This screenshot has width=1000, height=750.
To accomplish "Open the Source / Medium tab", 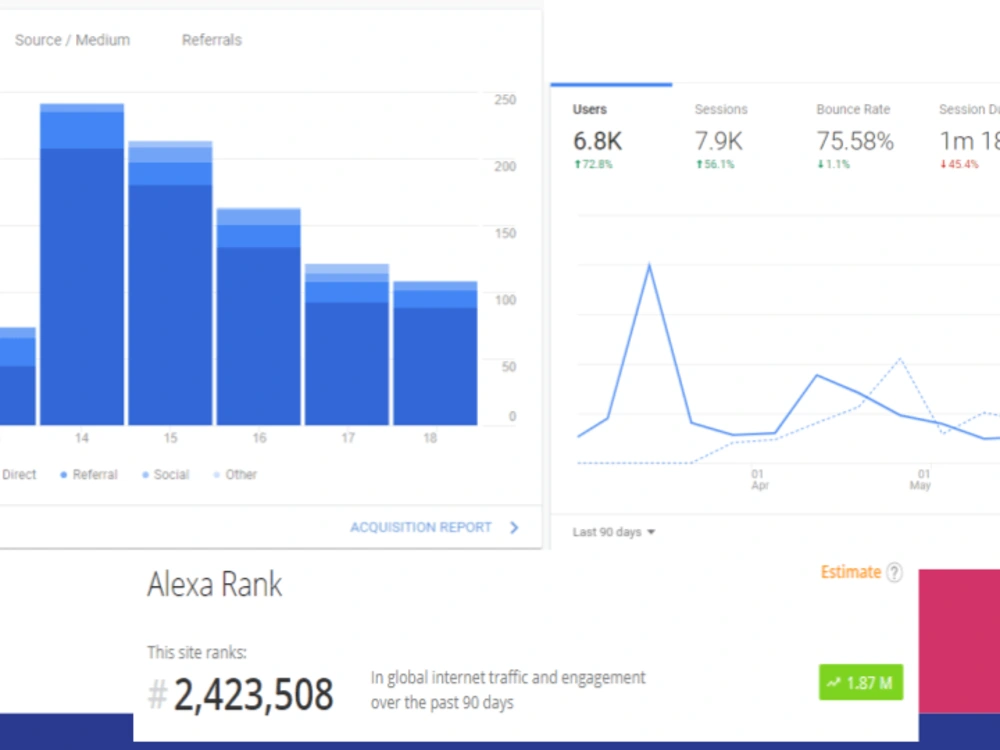I will (72, 40).
